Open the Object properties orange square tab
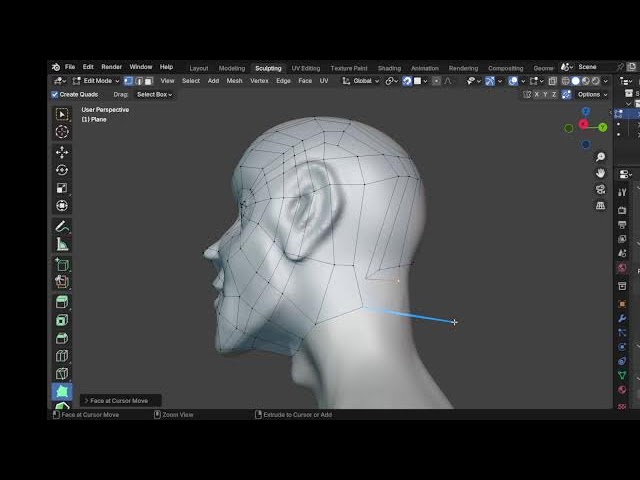The image size is (640, 480). point(622,304)
